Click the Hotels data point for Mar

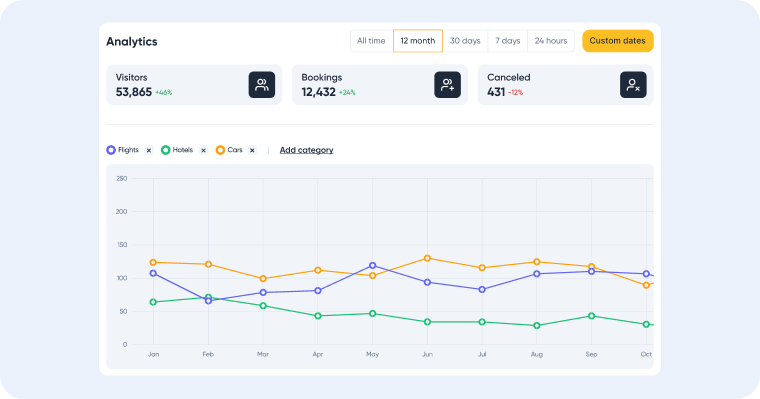click(263, 306)
